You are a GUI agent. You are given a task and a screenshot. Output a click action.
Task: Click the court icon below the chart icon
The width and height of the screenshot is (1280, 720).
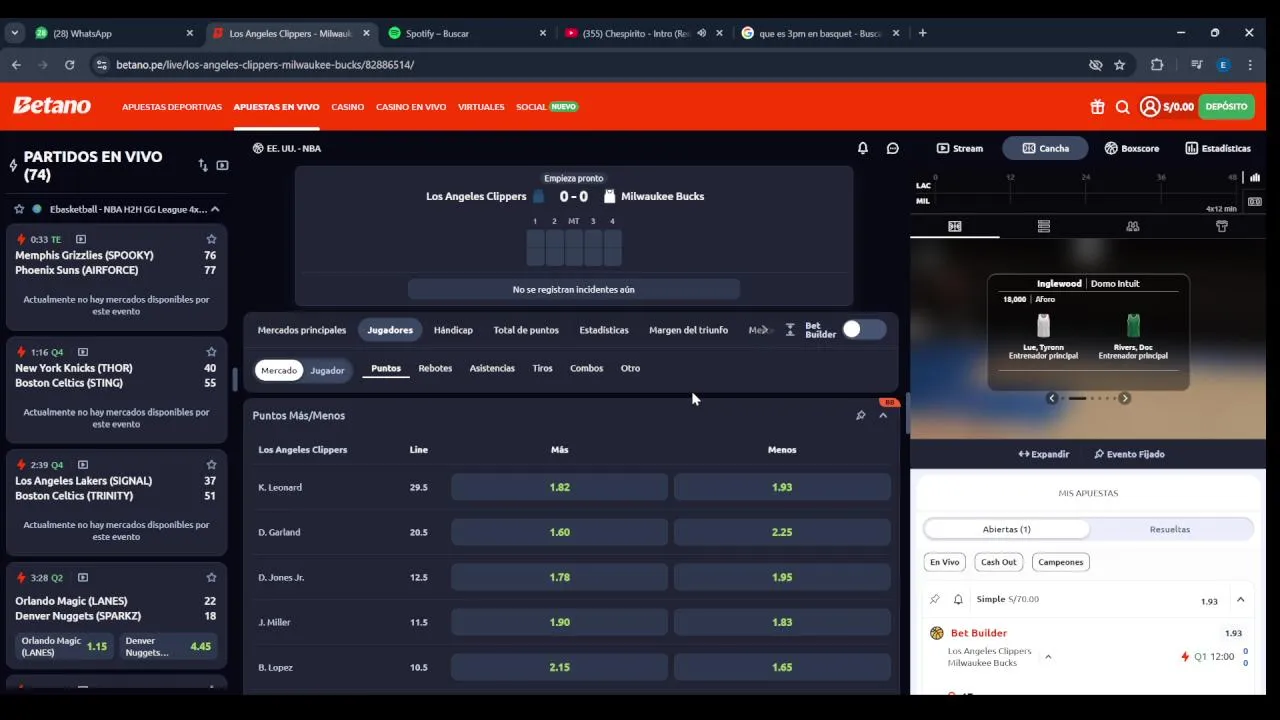pyautogui.click(x=1255, y=201)
